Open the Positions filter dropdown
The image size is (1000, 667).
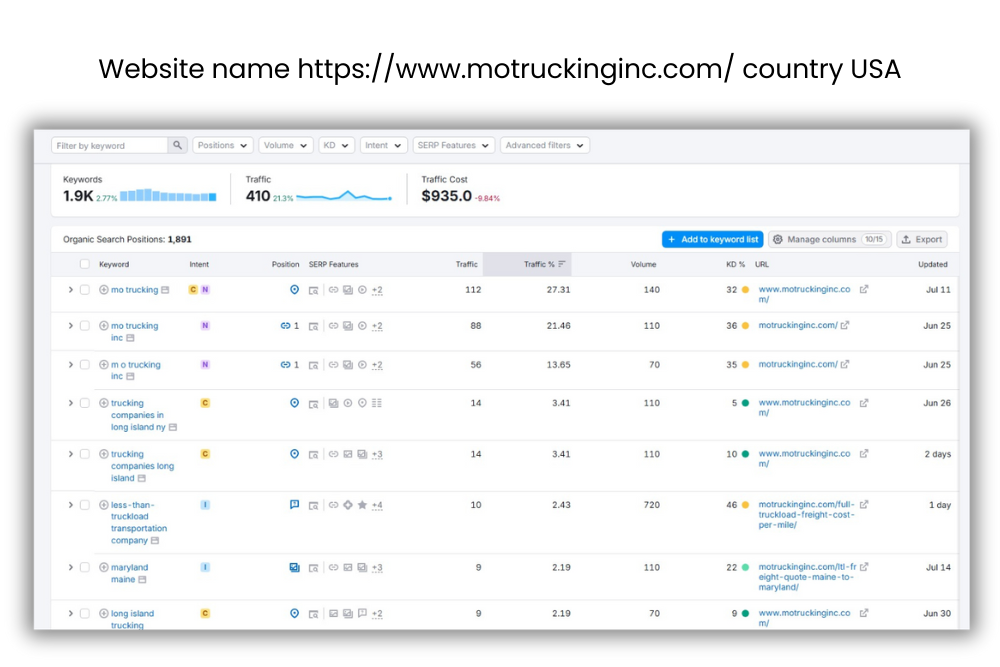pos(222,145)
